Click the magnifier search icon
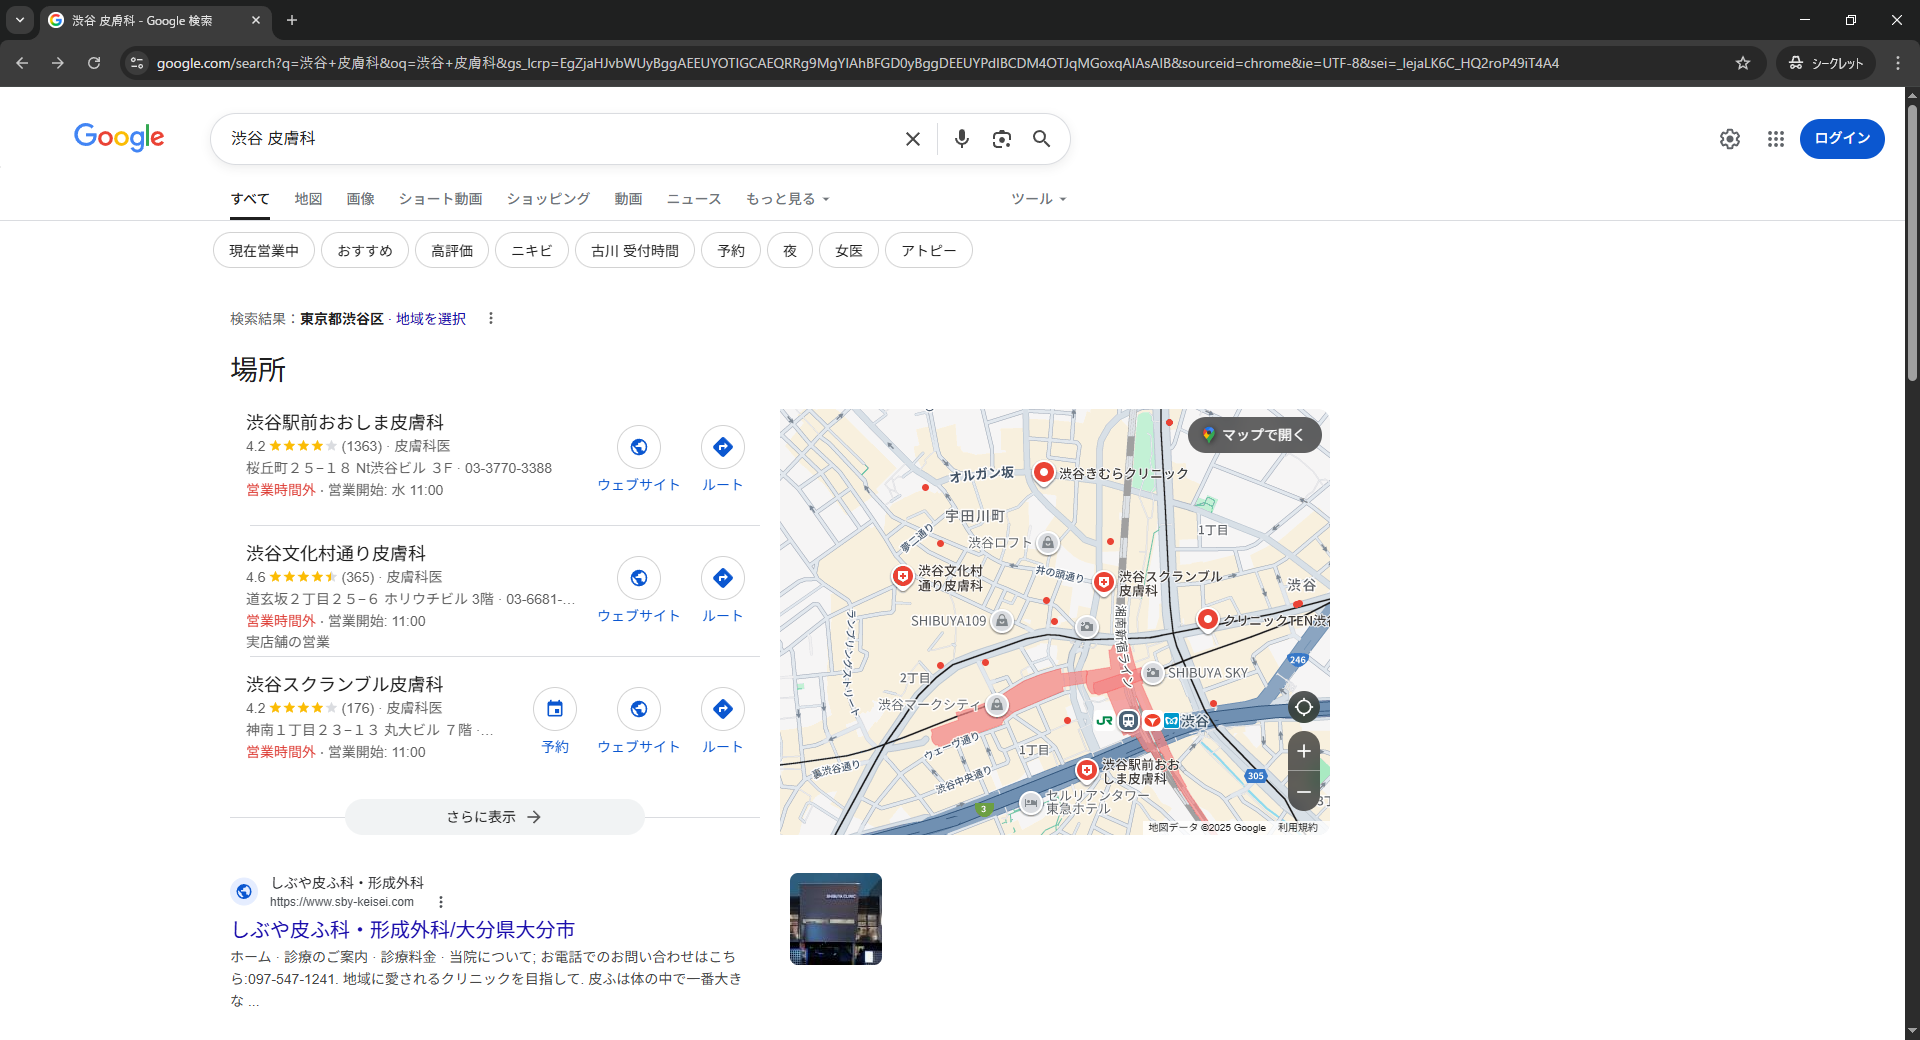Viewport: 1920px width, 1040px height. click(x=1041, y=139)
